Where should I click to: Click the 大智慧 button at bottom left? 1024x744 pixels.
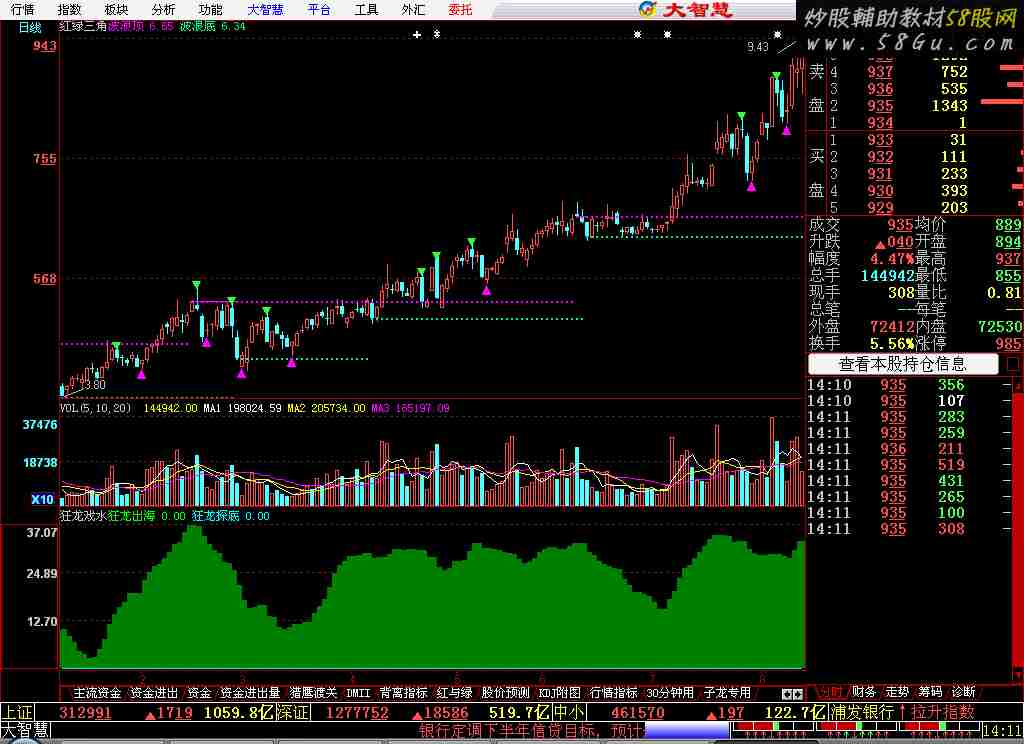[x=25, y=730]
